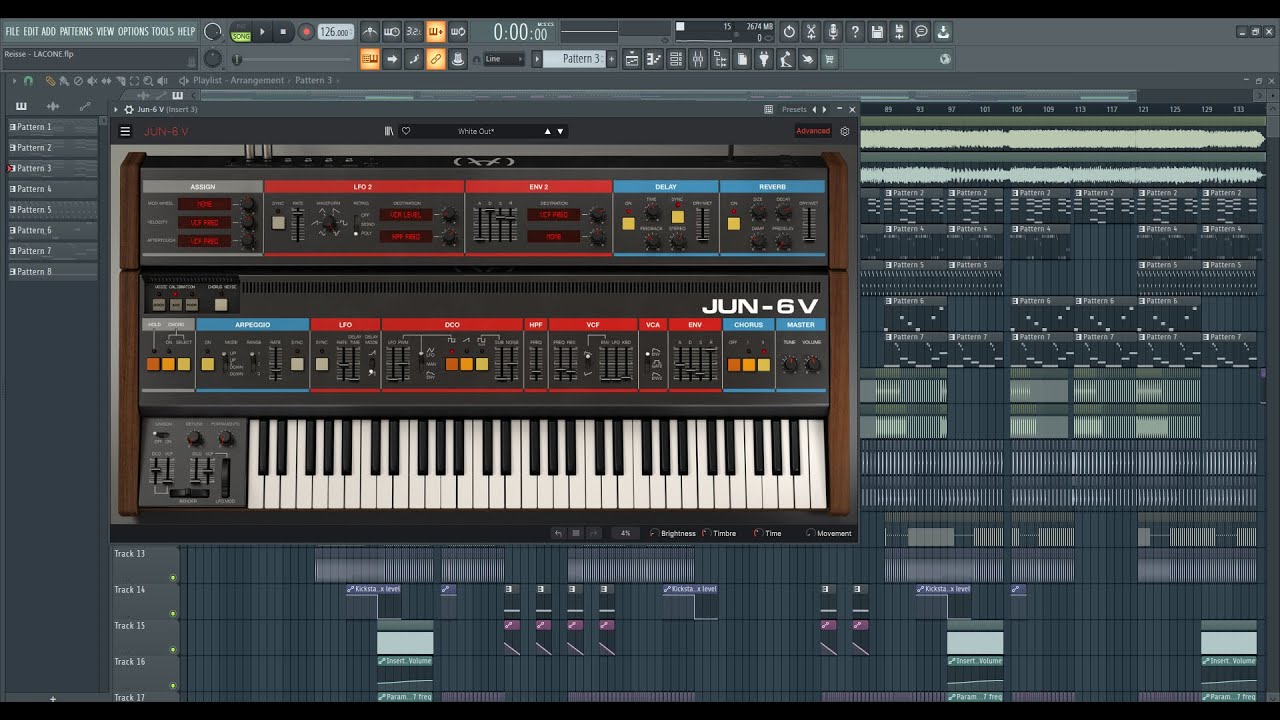Open the tempo tapper icon
Screen dimensions: 1280x720
(786, 59)
